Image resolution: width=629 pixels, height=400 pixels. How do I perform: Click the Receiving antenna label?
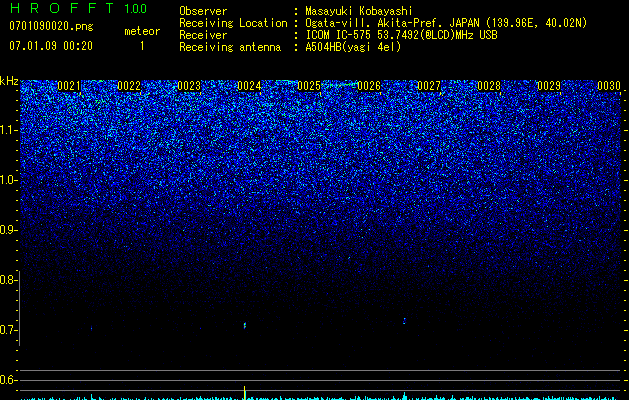[x=230, y=47]
